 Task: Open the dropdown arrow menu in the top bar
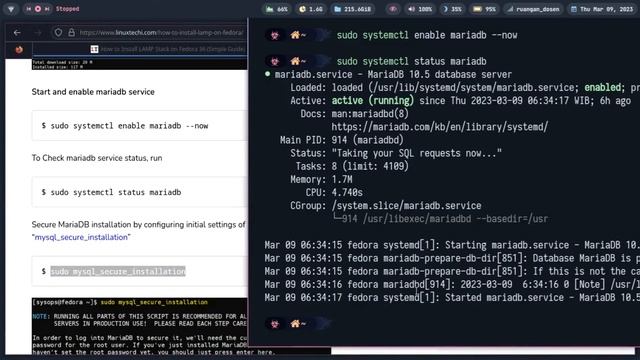[x=11, y=9]
